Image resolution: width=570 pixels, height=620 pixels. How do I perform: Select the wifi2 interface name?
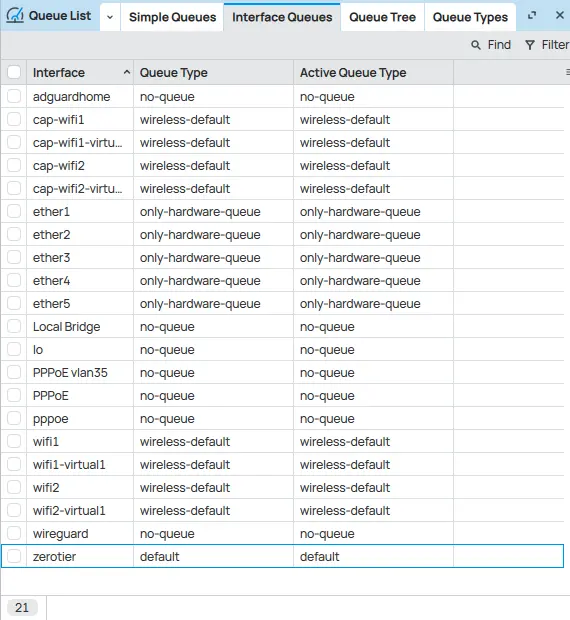click(46, 487)
